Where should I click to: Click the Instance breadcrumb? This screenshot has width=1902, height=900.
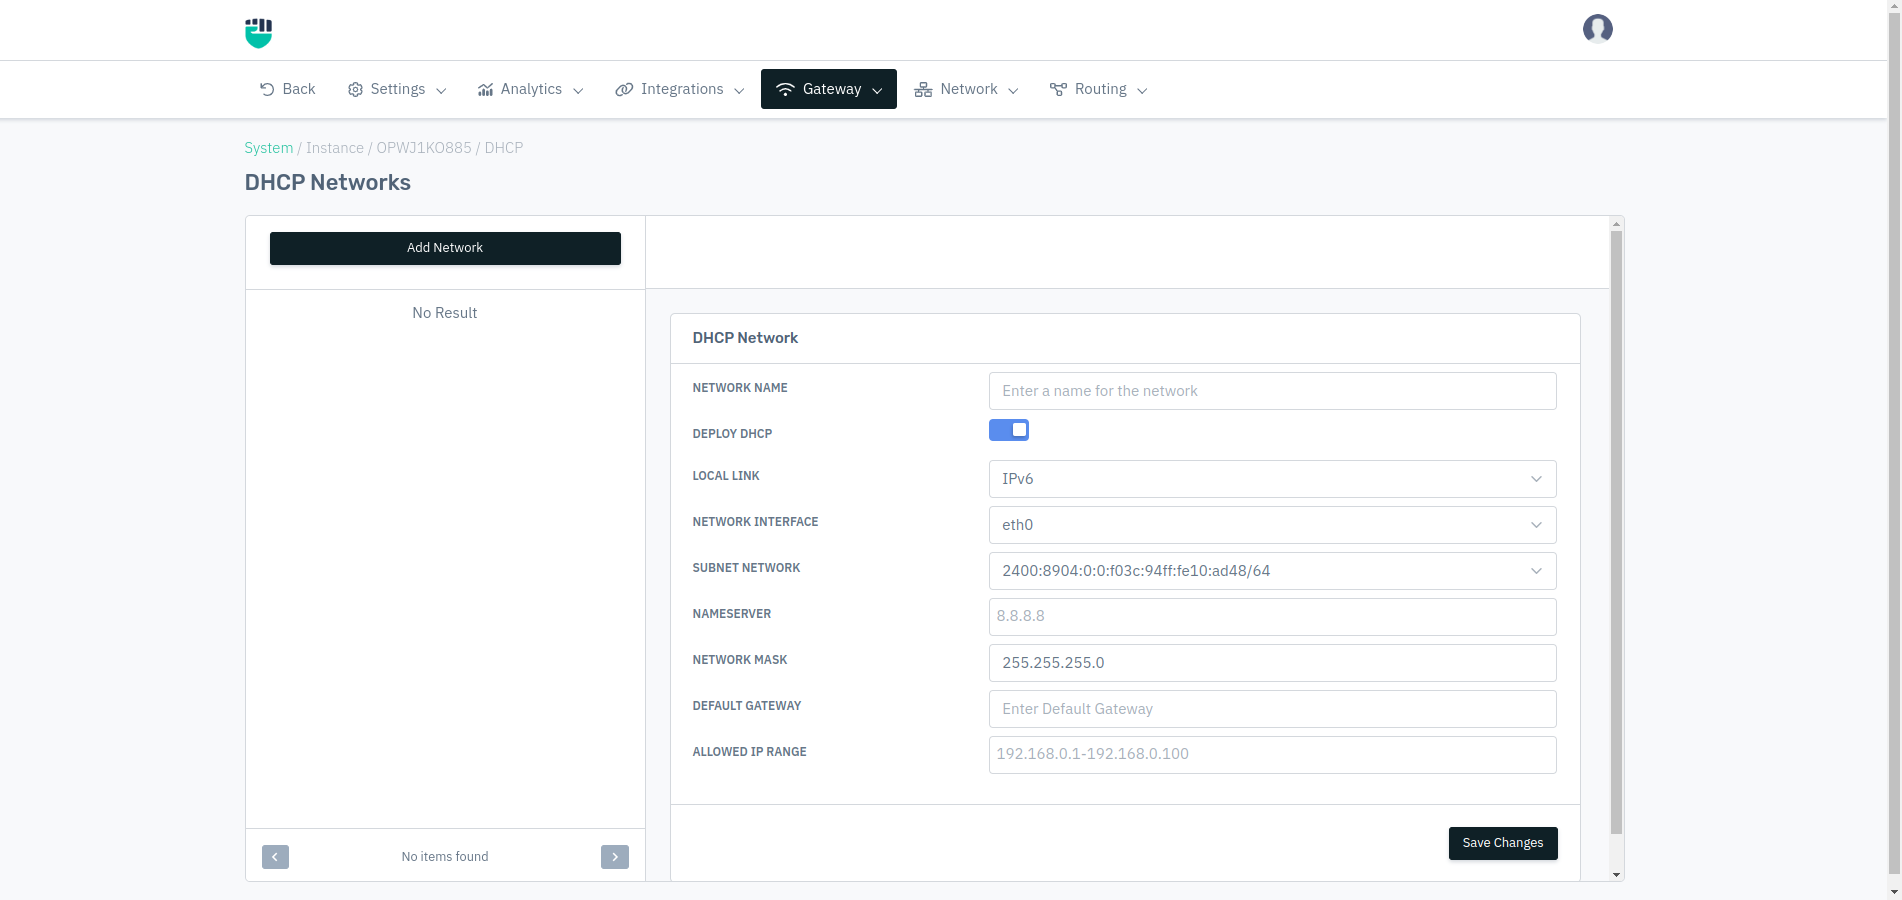point(335,148)
